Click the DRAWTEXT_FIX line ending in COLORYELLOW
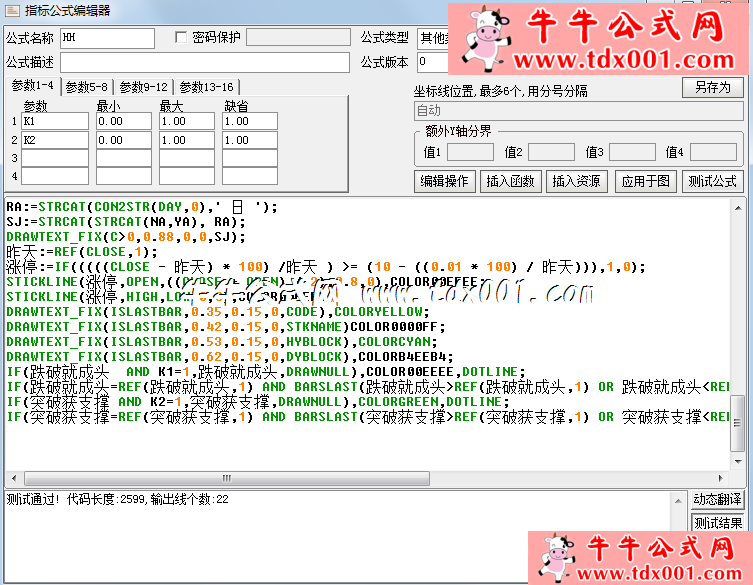 [218, 312]
